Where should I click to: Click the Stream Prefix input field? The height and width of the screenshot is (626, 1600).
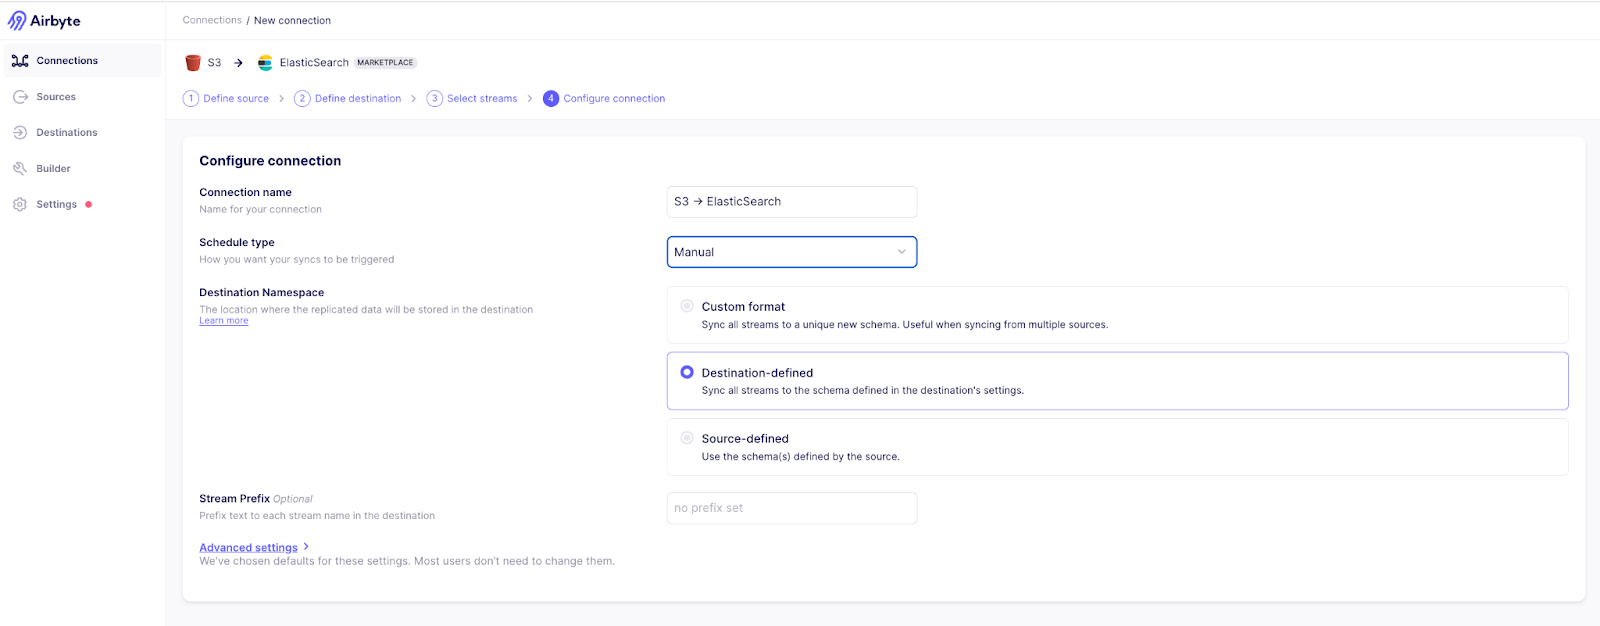click(x=791, y=508)
